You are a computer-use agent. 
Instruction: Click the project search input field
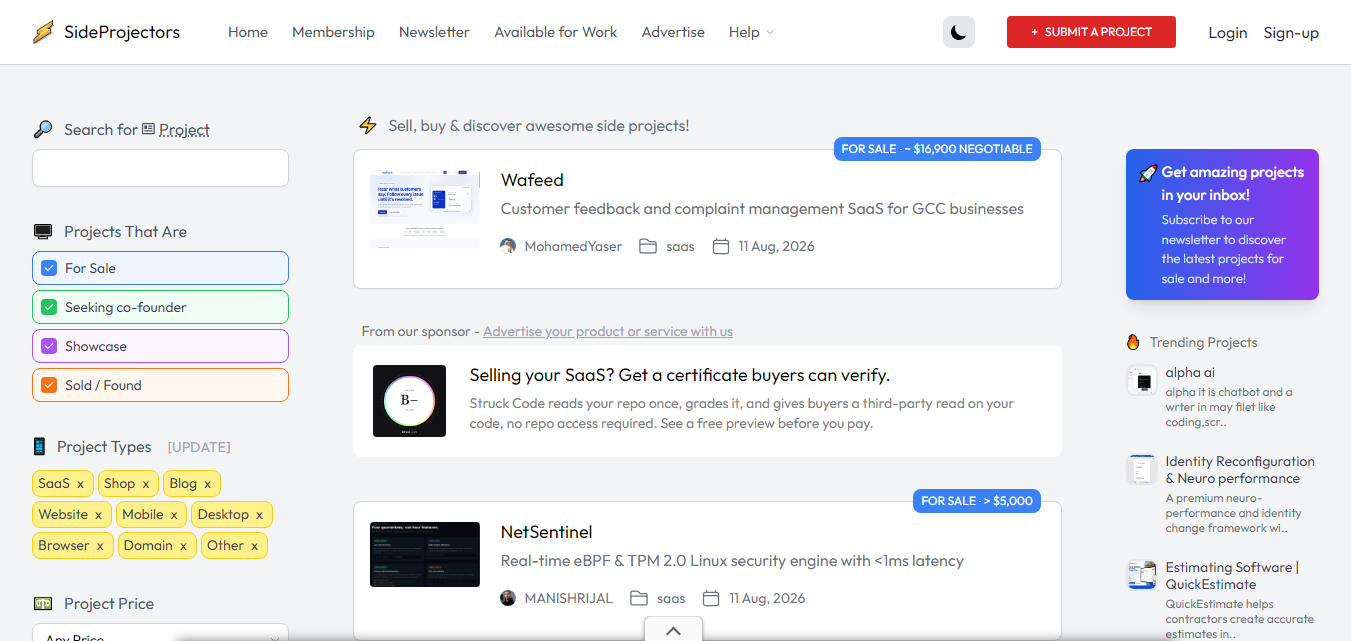point(160,168)
